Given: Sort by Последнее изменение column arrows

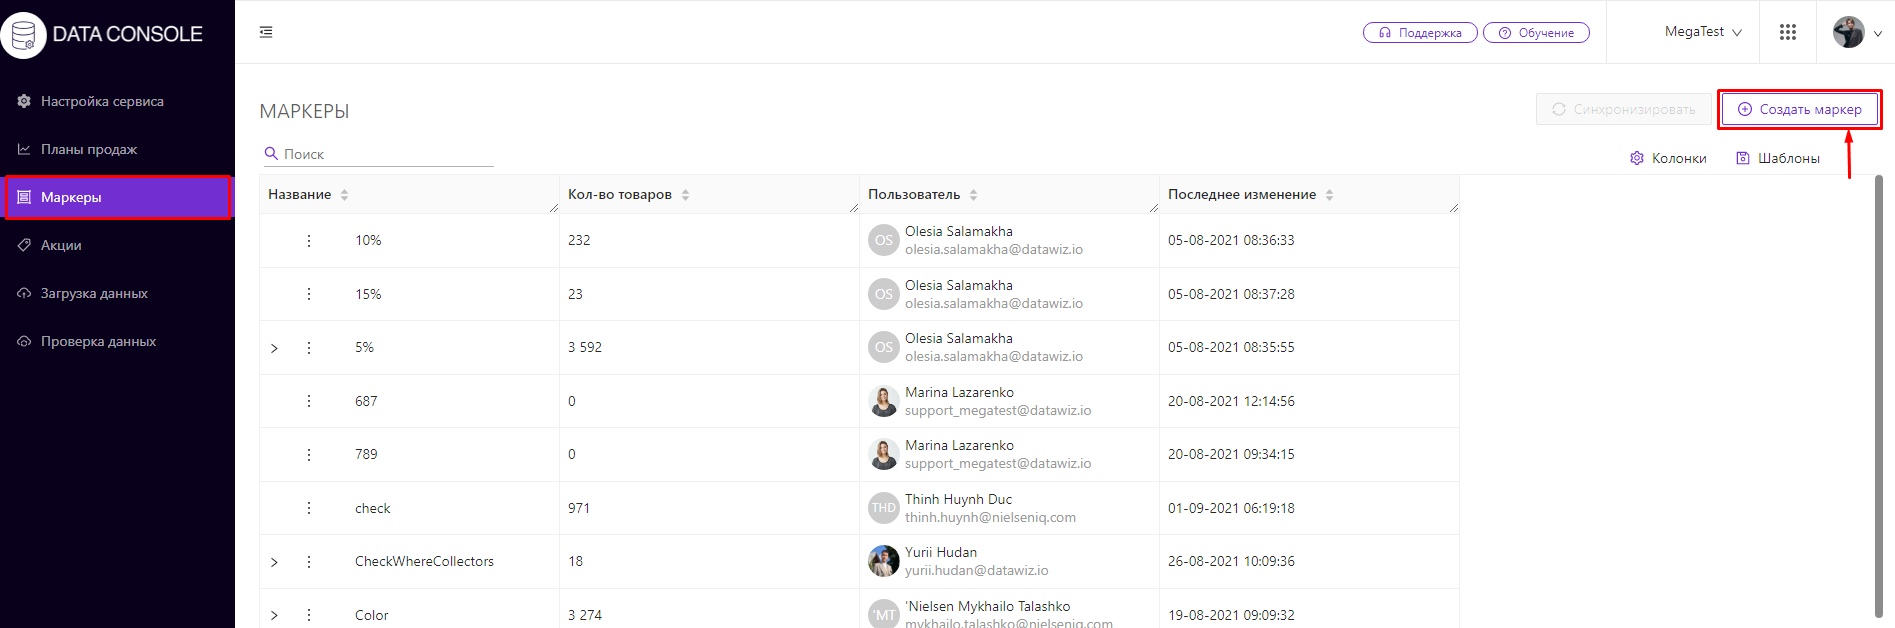Looking at the screenshot, I should click(1330, 195).
